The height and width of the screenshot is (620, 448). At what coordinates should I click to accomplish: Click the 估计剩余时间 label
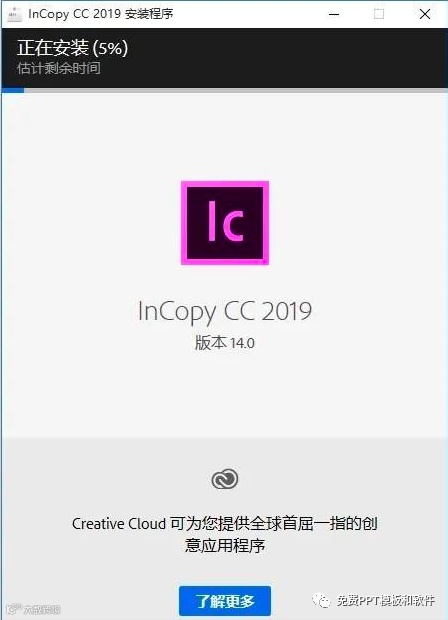click(59, 68)
